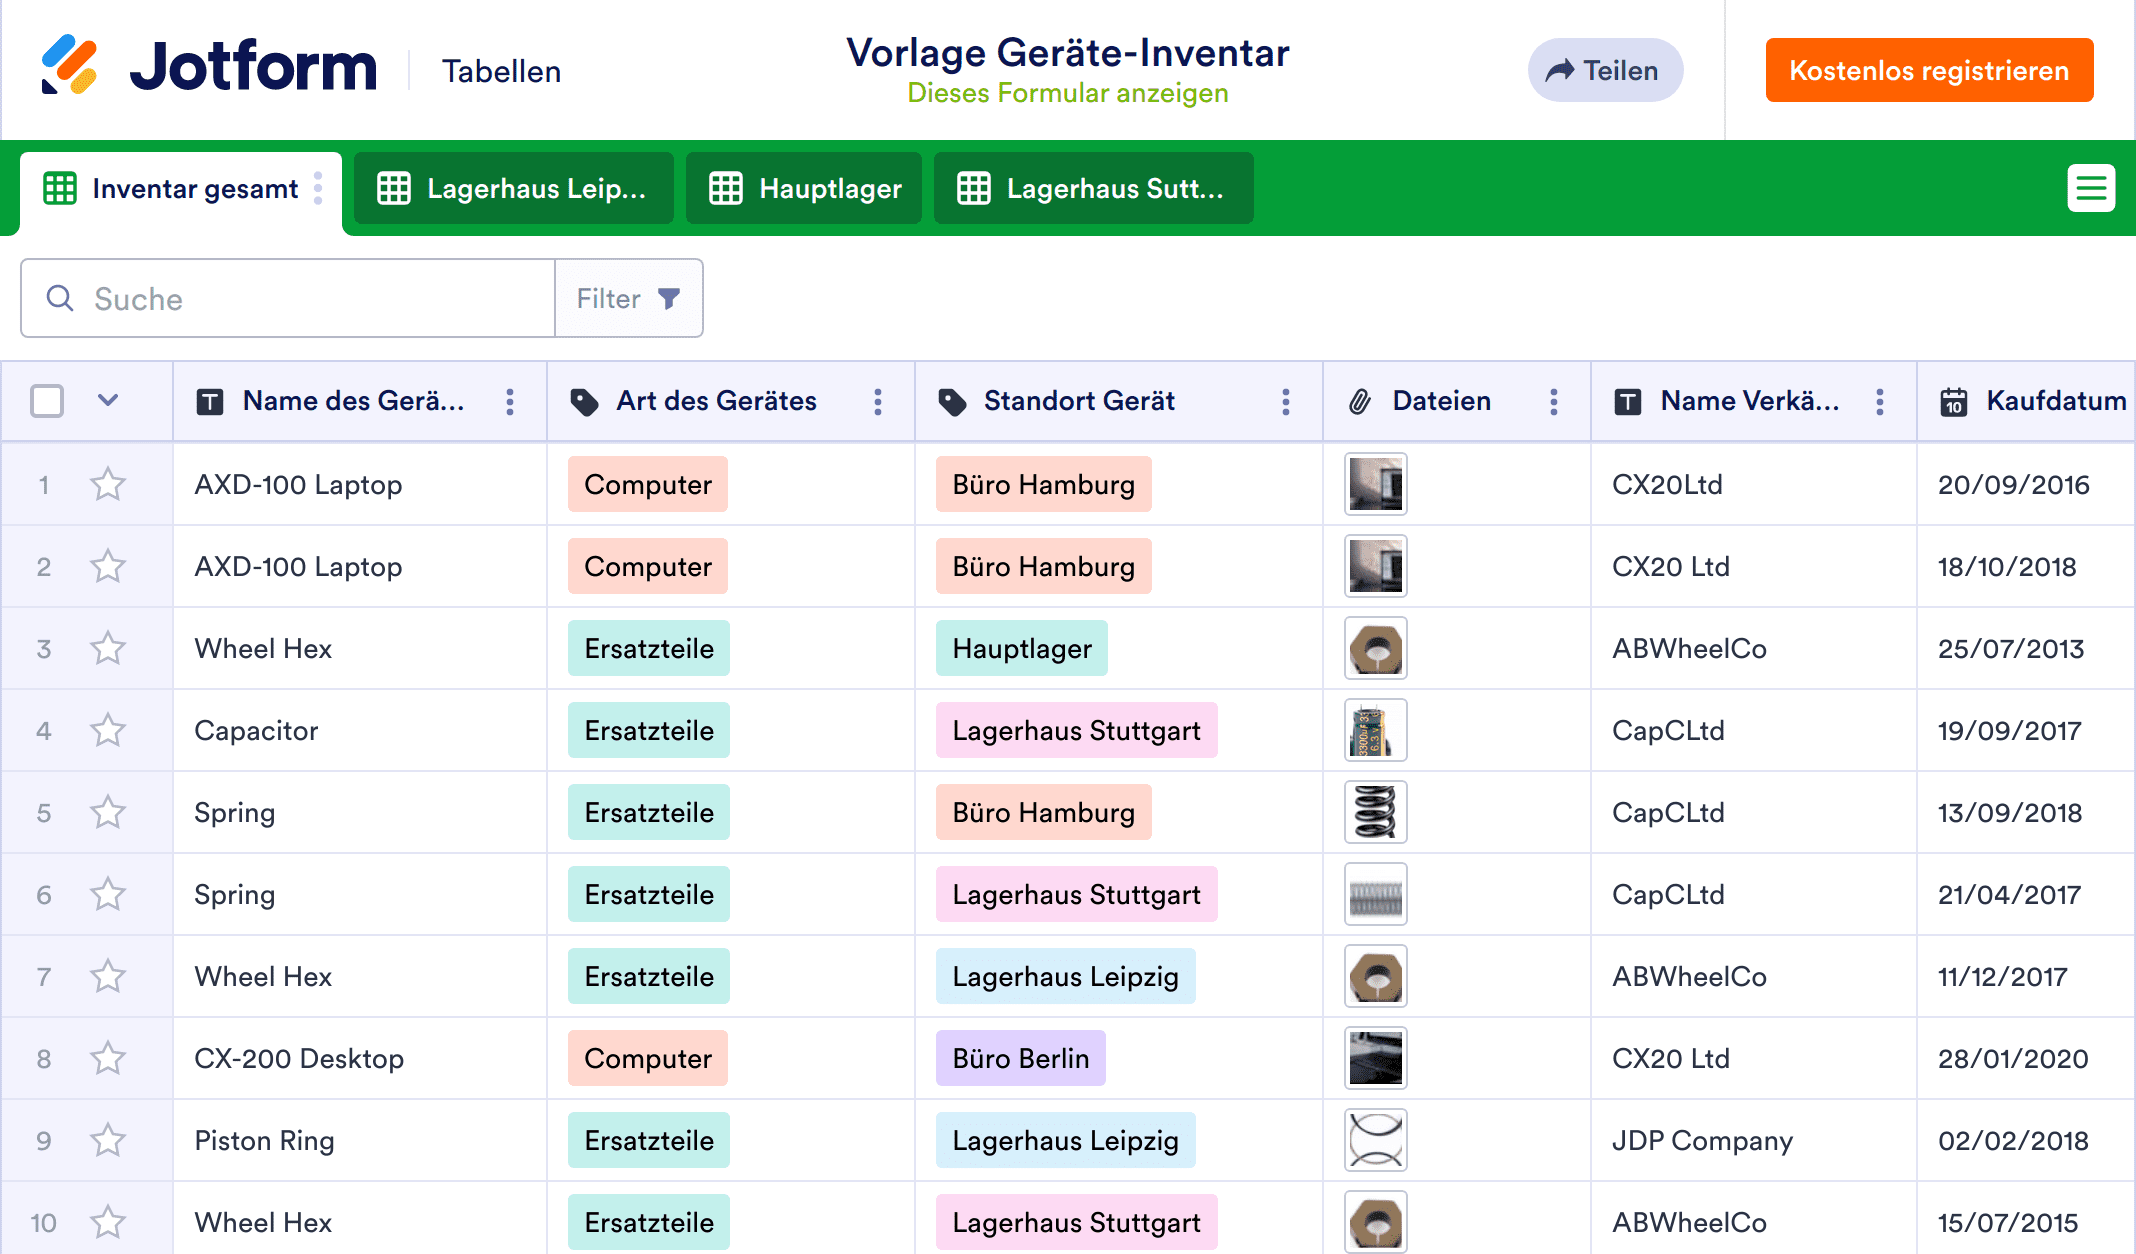Star row 1 AXD-100 Laptop
The width and height of the screenshot is (2136, 1254).
[108, 485]
